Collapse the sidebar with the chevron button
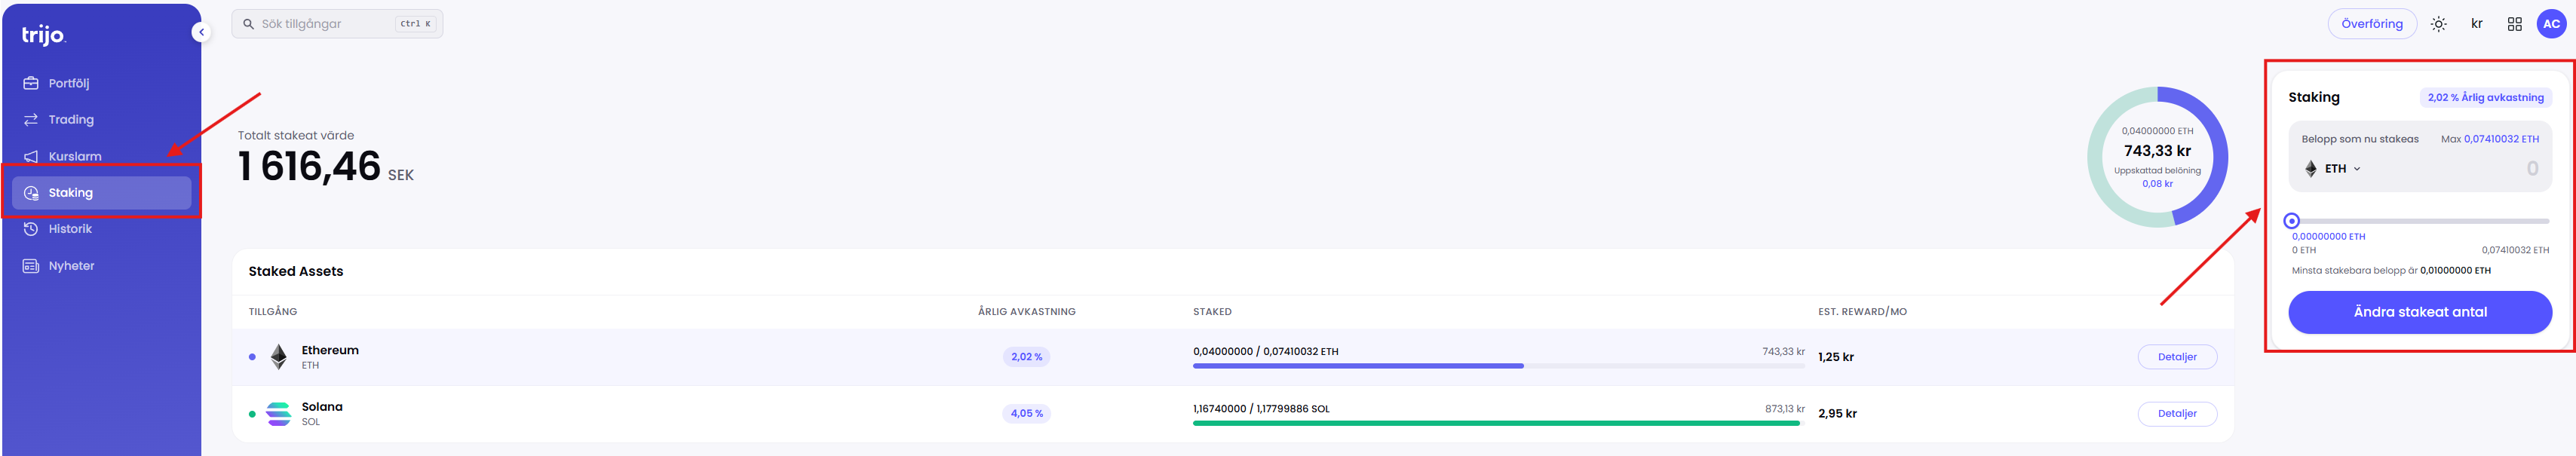Viewport: 2576px width, 456px height. (201, 32)
